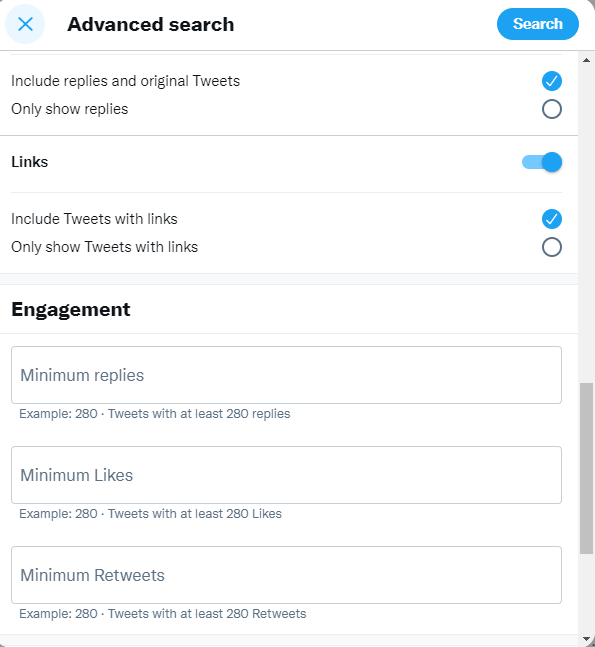Click the empty scrollbar track above the thumb
Viewport: 595px width, 647px height.
click(586, 224)
